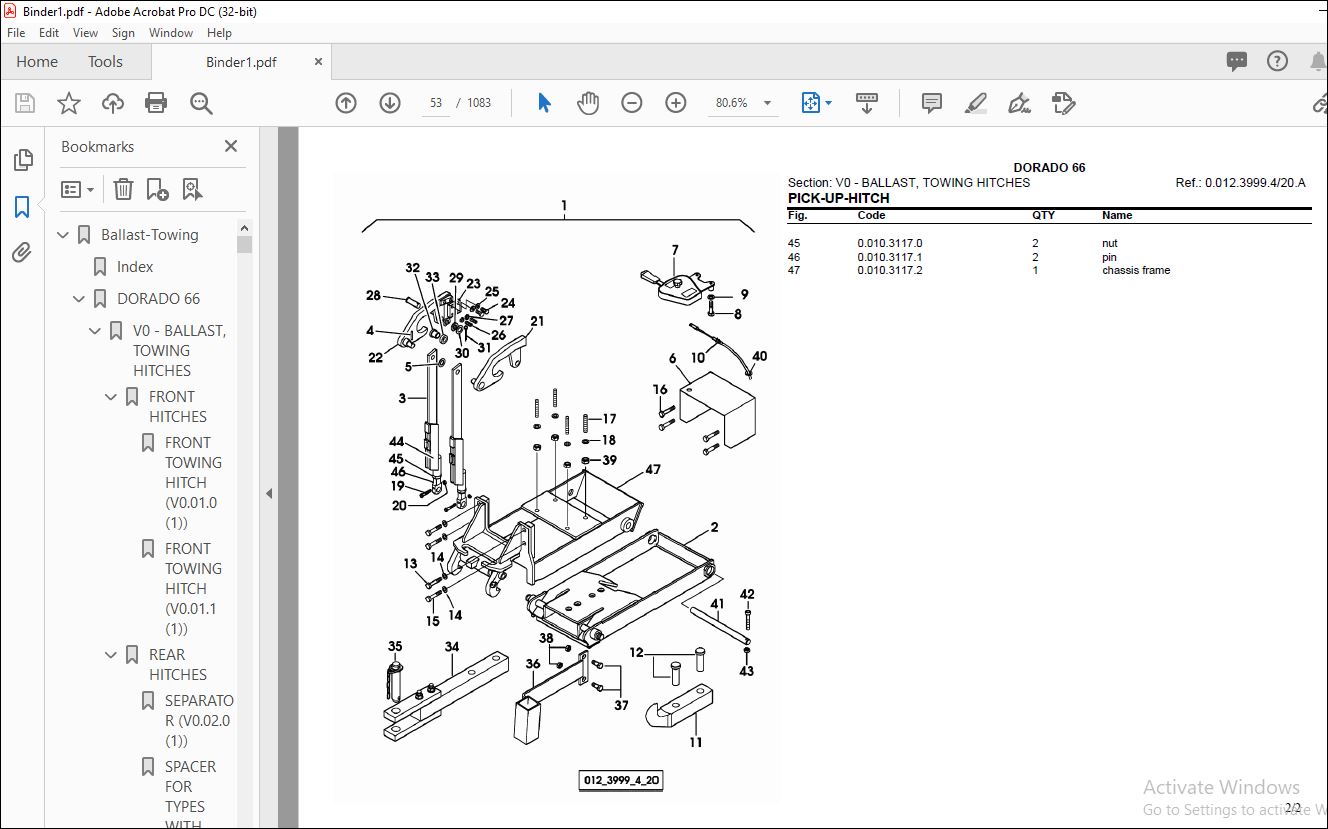Open SPACER FOR TYPES bookmark
The height and width of the screenshot is (829, 1328).
pos(190,796)
